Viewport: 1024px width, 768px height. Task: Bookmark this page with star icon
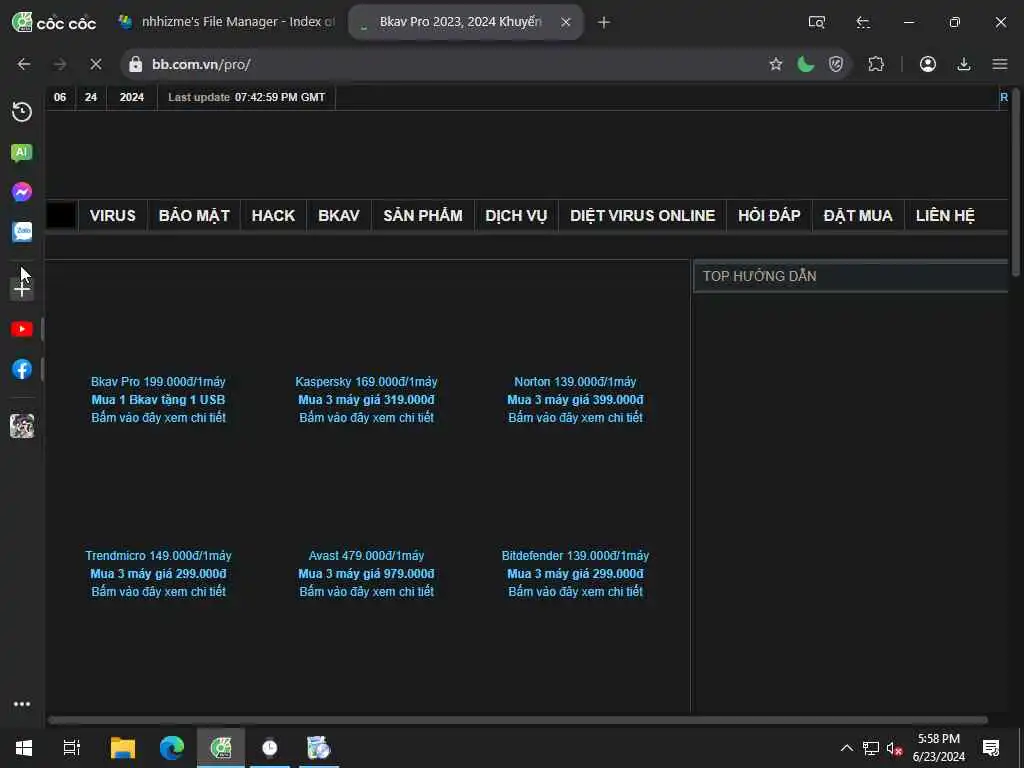point(775,64)
